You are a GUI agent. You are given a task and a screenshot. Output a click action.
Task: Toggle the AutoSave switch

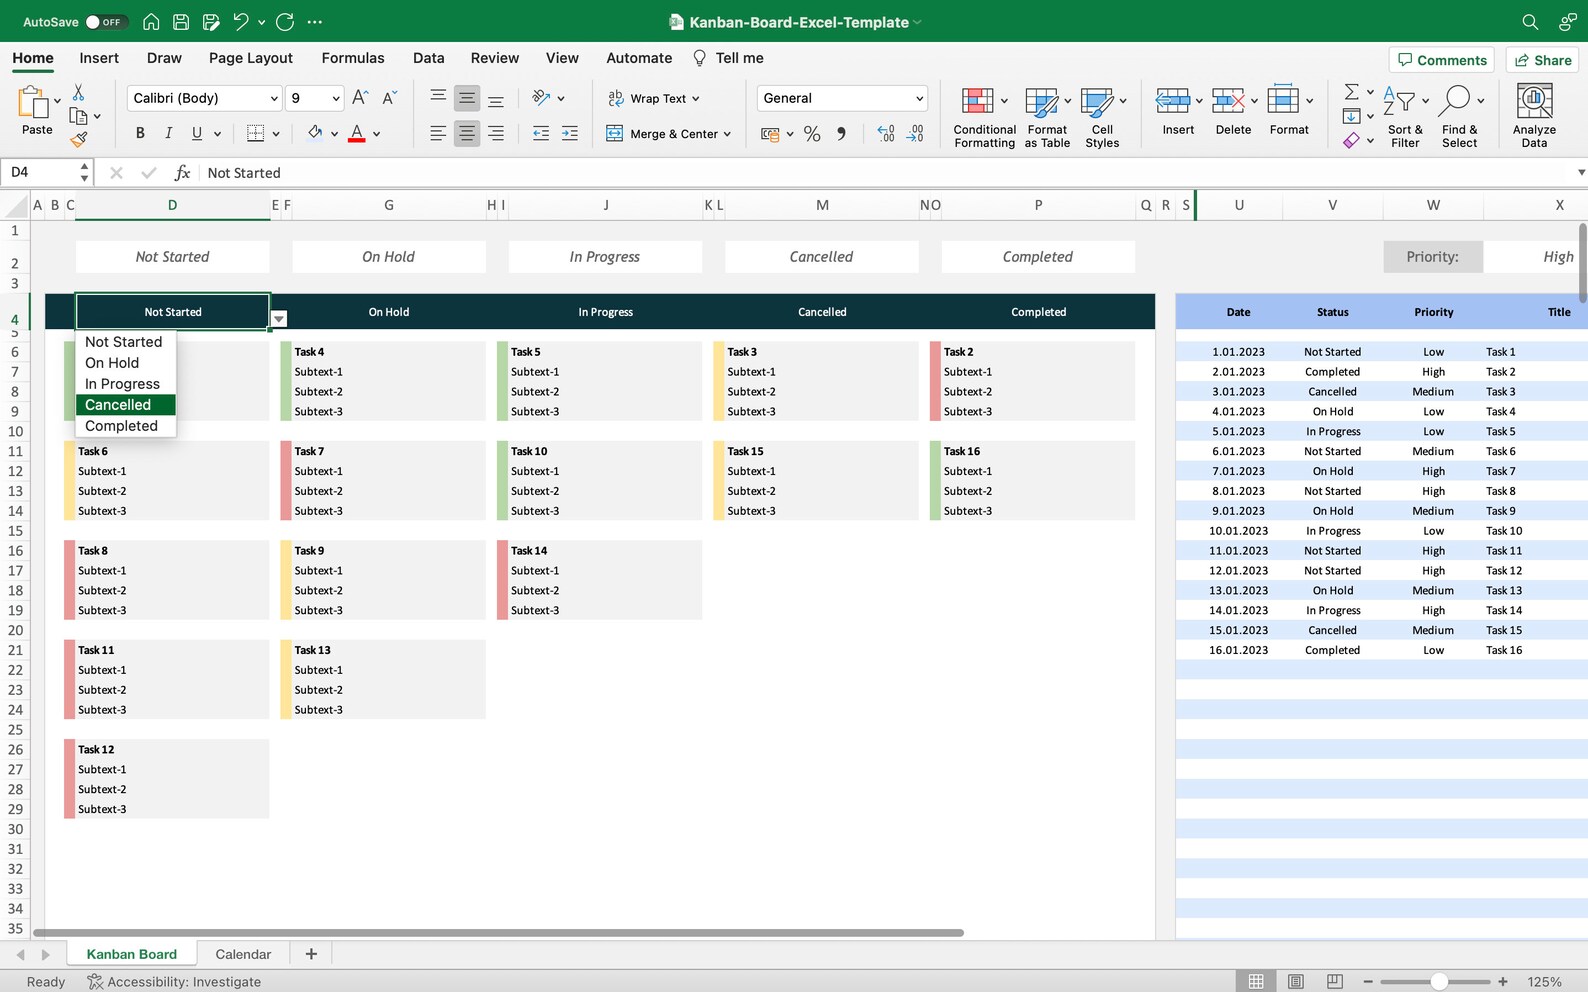(104, 22)
